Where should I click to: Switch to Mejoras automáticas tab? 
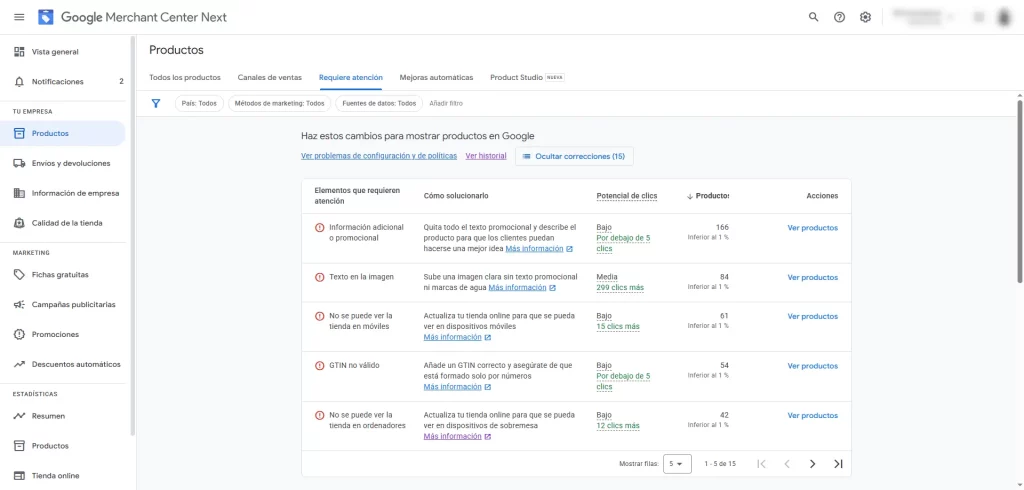(436, 77)
